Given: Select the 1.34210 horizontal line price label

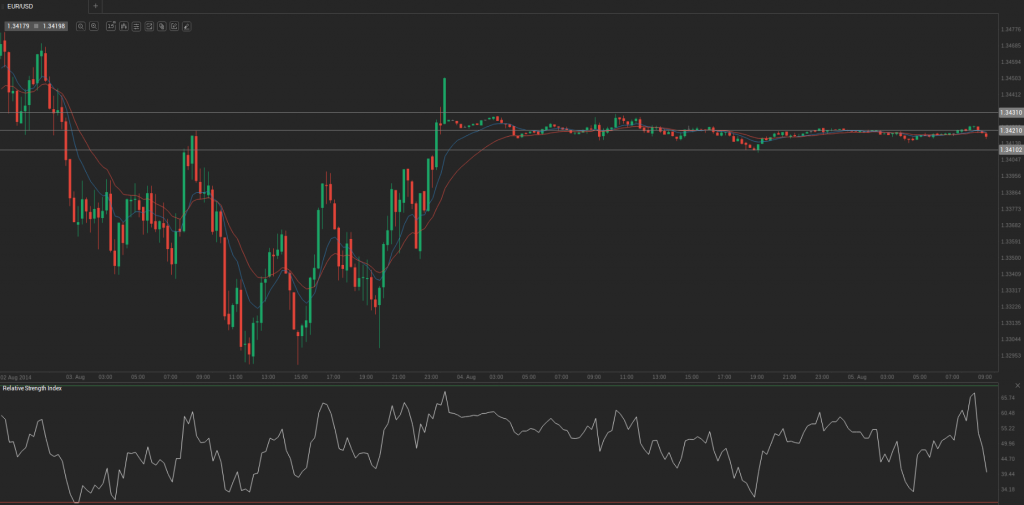Looking at the screenshot, I should coord(1010,130).
